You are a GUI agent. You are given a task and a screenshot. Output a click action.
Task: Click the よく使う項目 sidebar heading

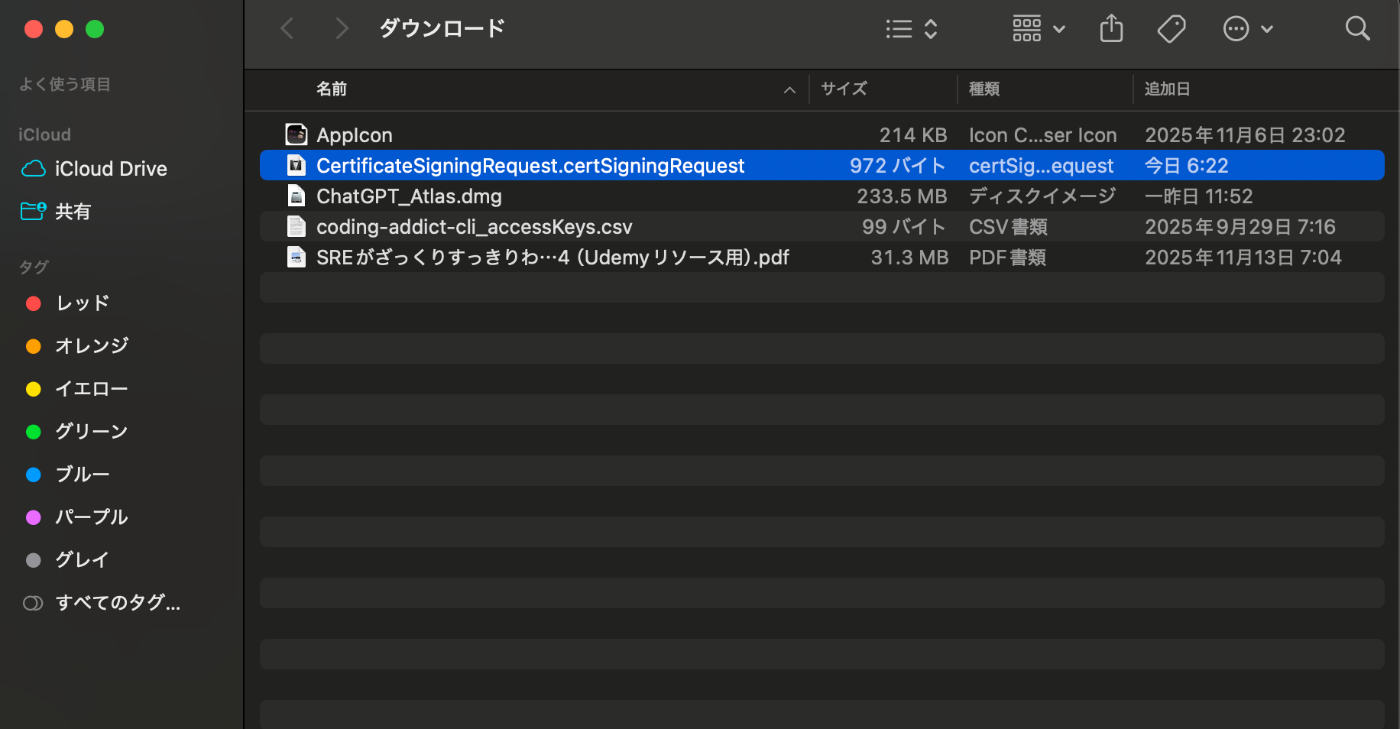(65, 85)
